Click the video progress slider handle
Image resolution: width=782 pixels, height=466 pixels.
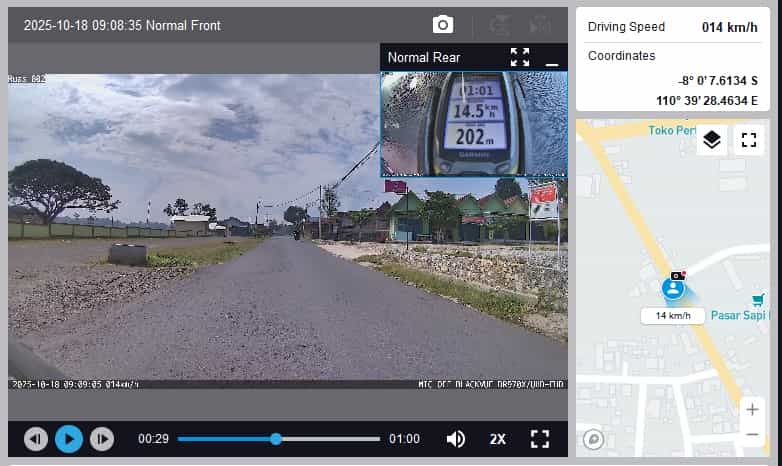(x=276, y=438)
